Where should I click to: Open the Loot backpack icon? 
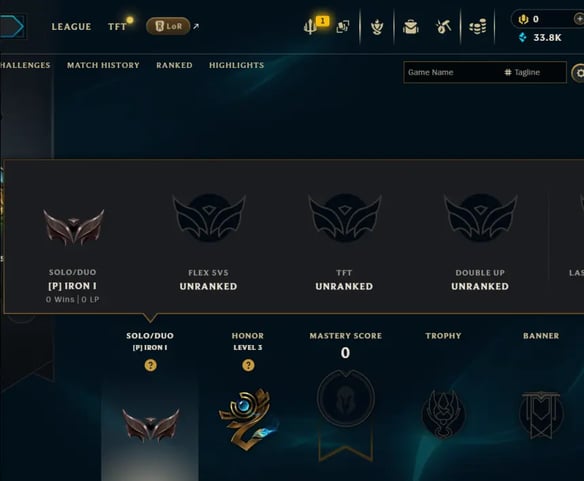[x=411, y=27]
